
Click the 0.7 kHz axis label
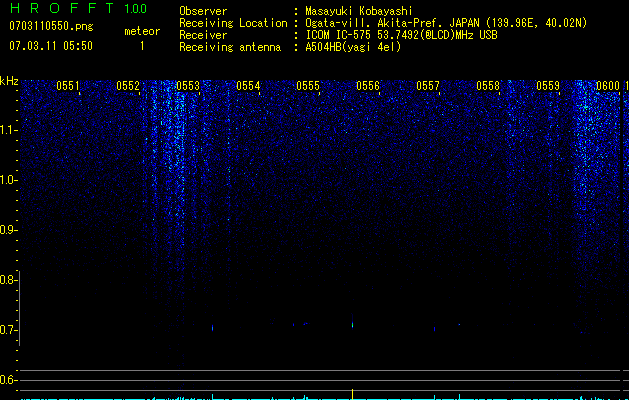8,330
